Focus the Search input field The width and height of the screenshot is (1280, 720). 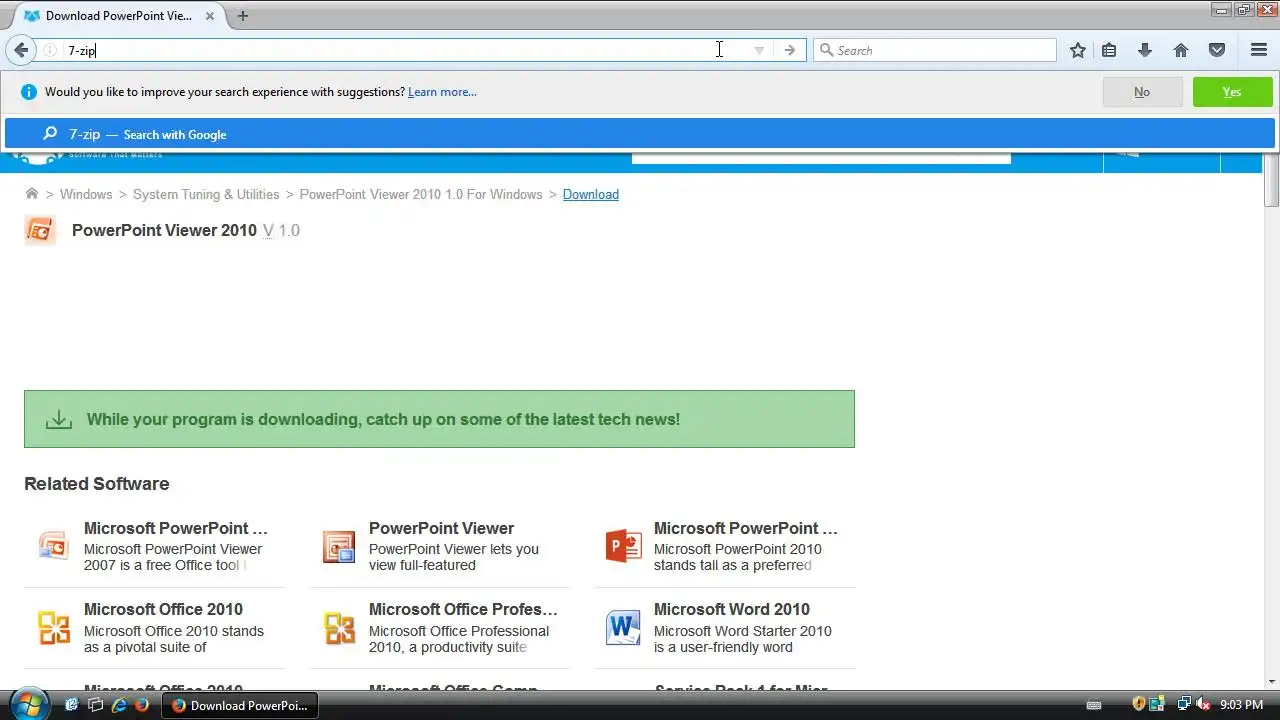click(935, 50)
